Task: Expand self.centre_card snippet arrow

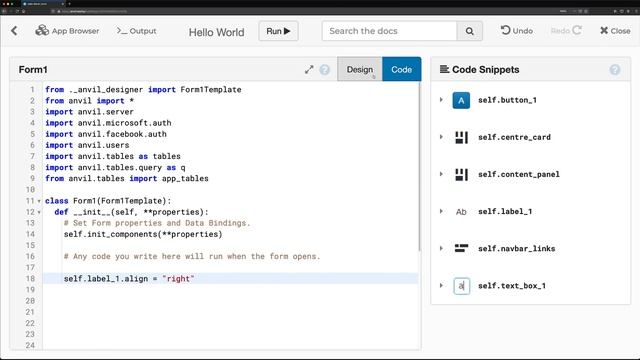Action: point(441,137)
